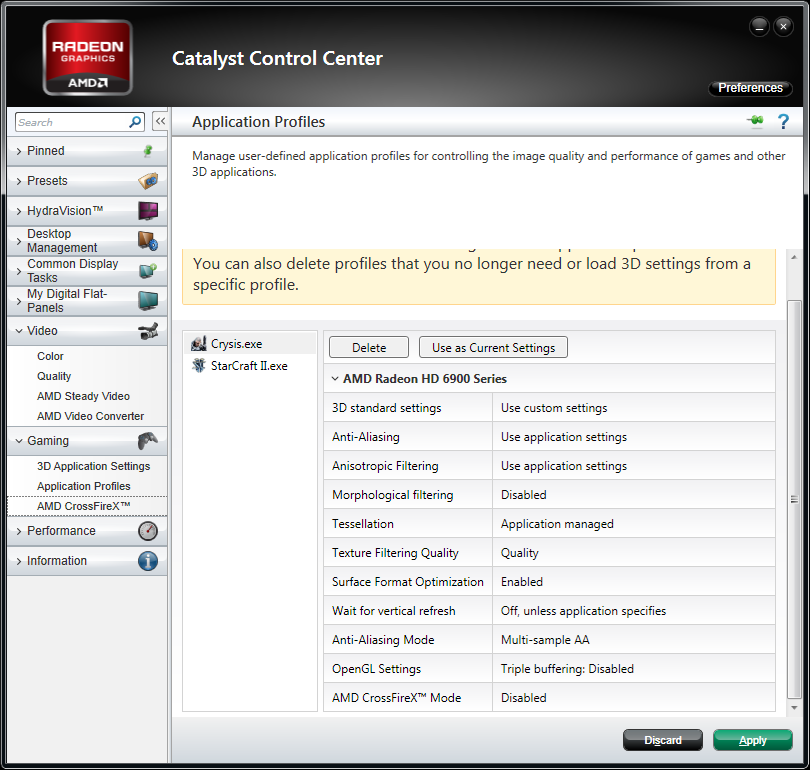Collapse the sidebar with double-arrow button
The width and height of the screenshot is (810, 770).
point(160,121)
